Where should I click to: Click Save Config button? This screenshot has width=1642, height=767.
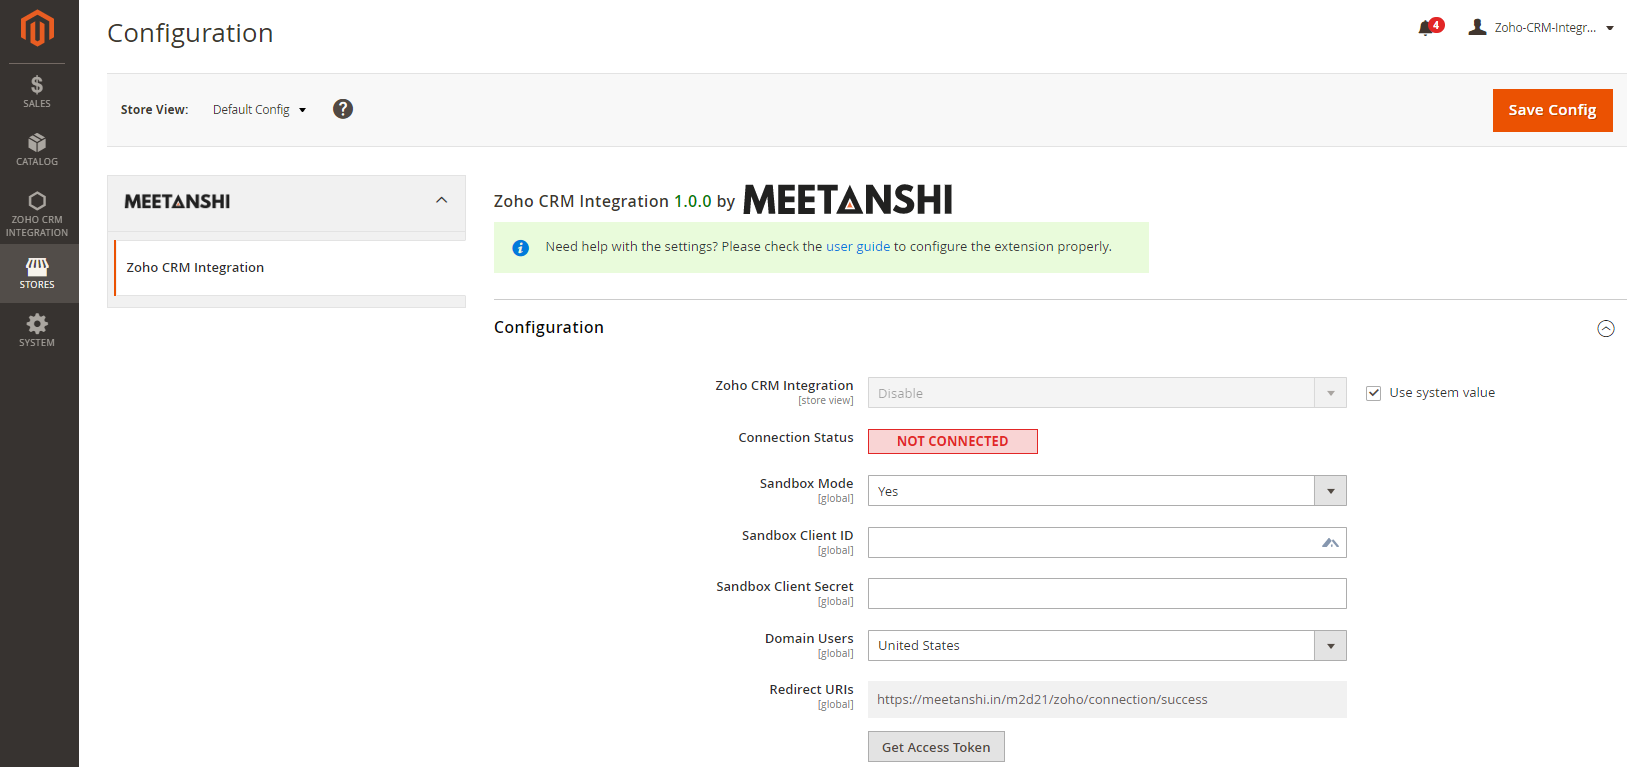tap(1552, 110)
